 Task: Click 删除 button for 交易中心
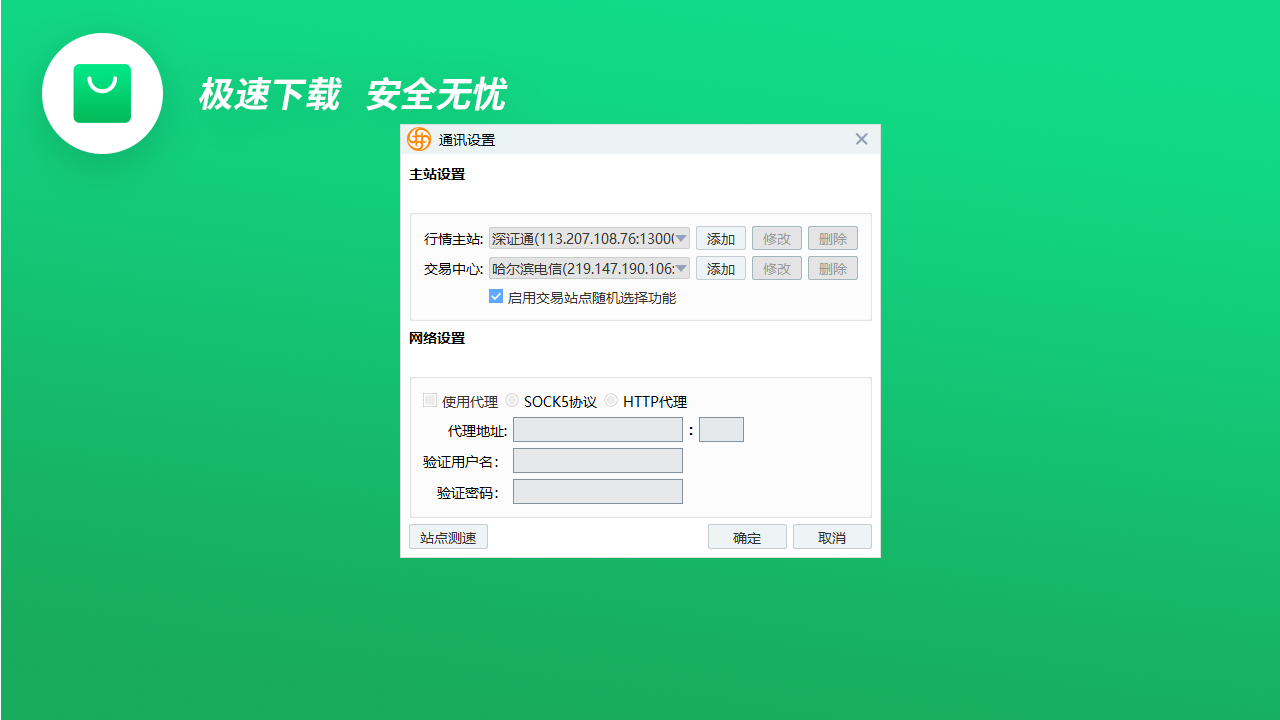tap(832, 268)
